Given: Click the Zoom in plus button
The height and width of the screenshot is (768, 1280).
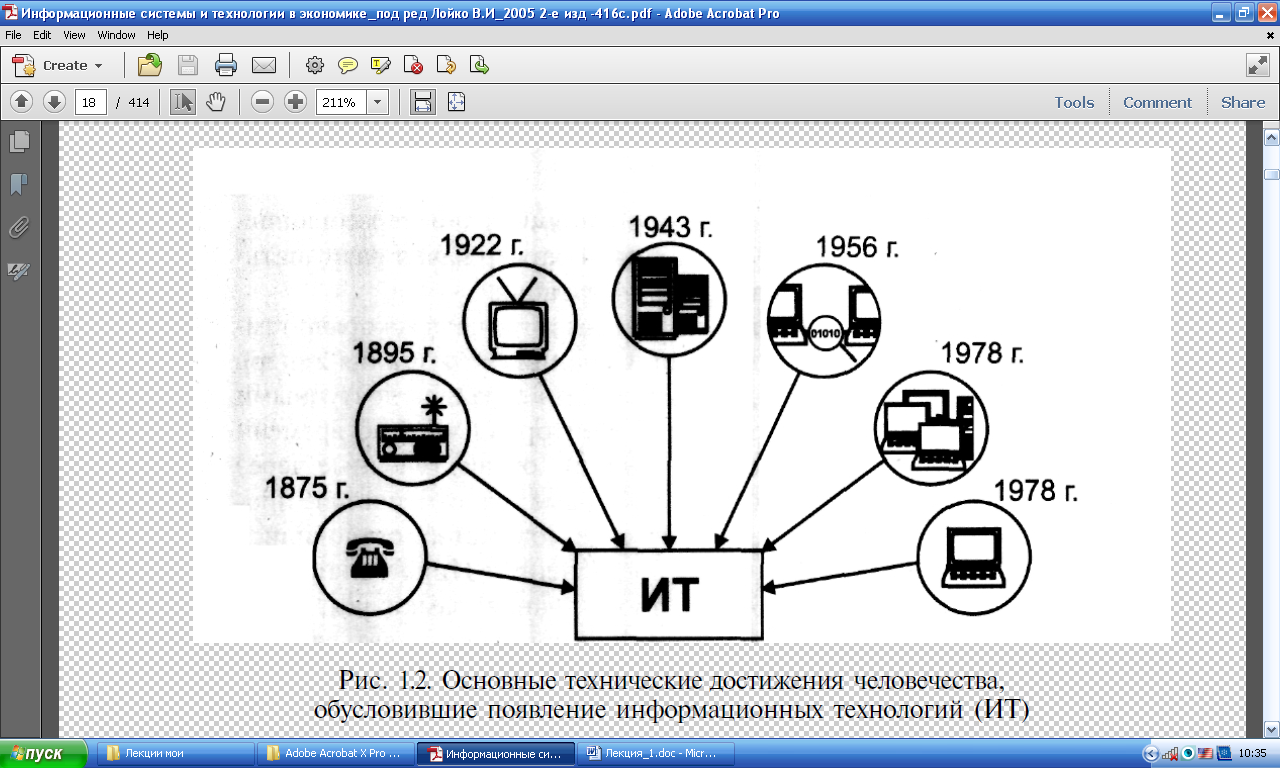Looking at the screenshot, I should point(295,102).
